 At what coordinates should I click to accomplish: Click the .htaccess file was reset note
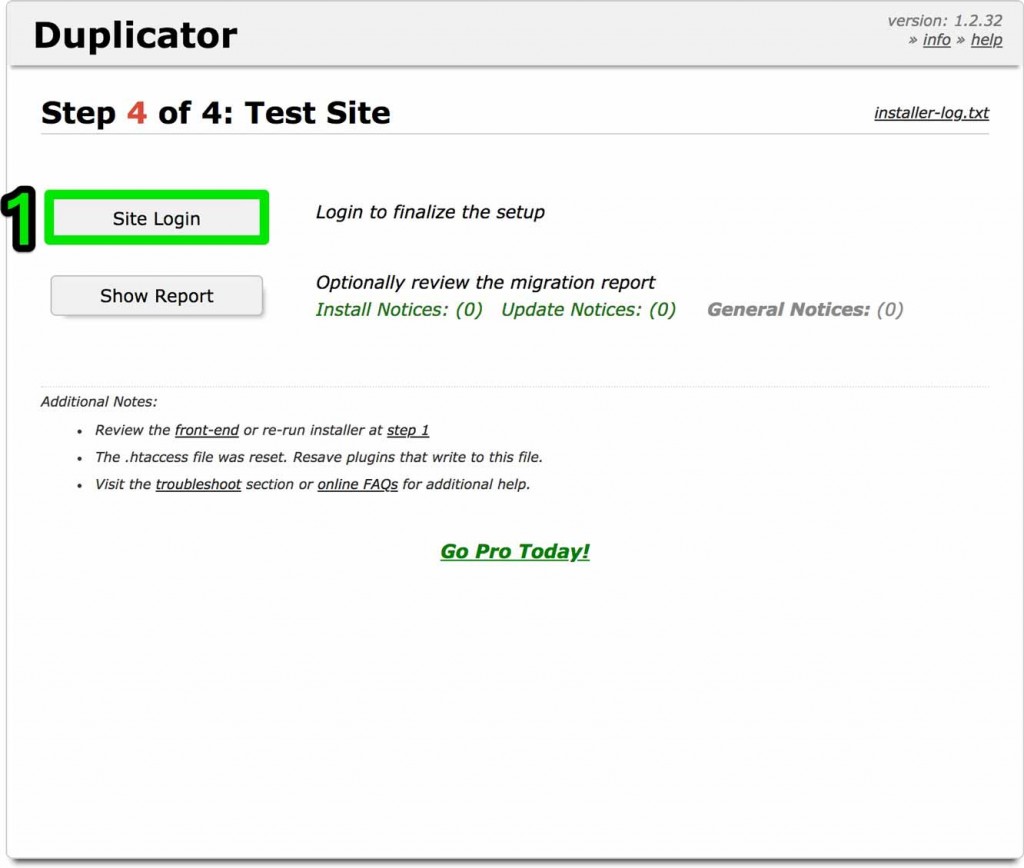(319, 457)
